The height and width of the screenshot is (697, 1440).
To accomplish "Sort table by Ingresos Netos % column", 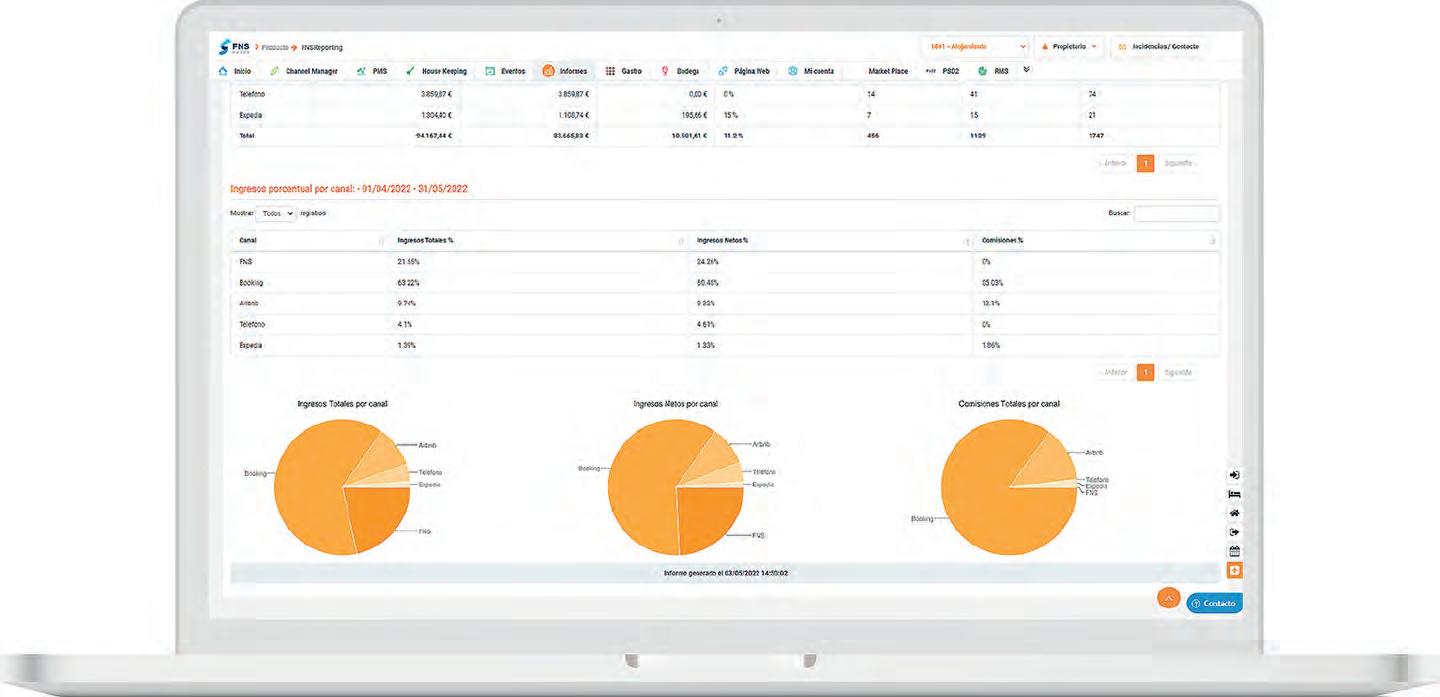I will (x=831, y=241).
